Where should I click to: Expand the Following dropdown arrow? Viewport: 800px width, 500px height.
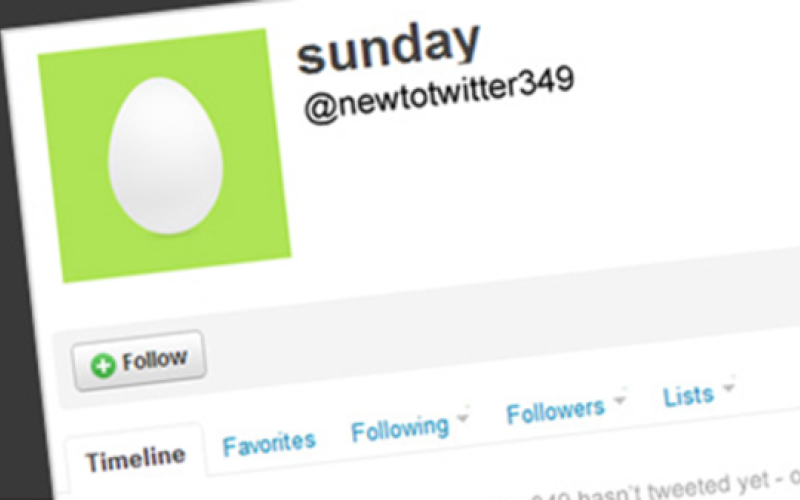pyautogui.click(x=463, y=417)
